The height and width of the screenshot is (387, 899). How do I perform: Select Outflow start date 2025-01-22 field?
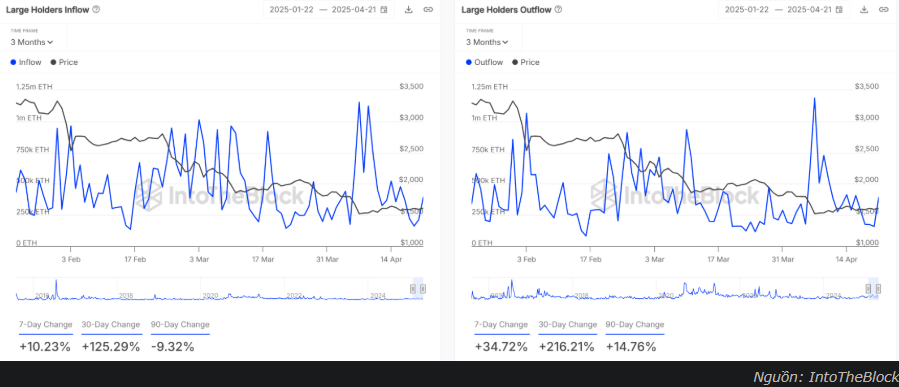pyautogui.click(x=746, y=10)
